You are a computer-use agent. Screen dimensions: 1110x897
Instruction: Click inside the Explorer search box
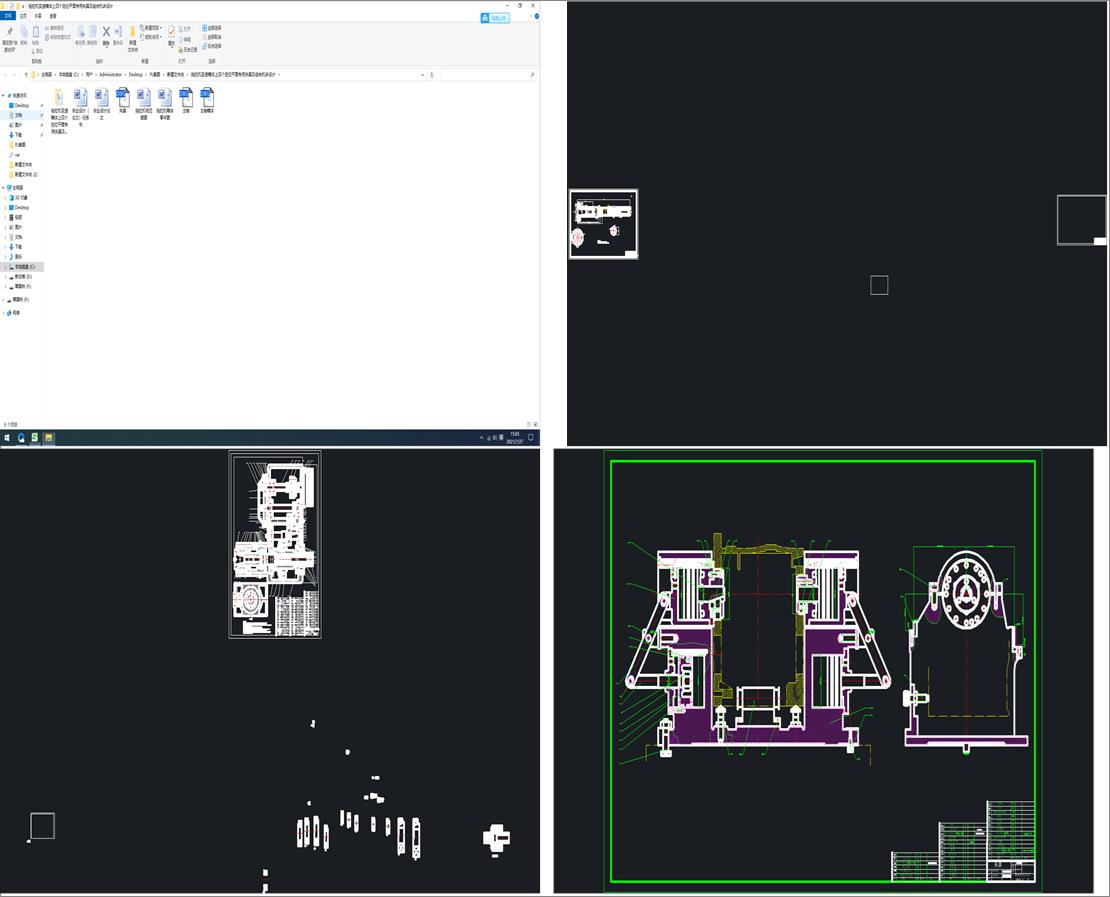487,74
